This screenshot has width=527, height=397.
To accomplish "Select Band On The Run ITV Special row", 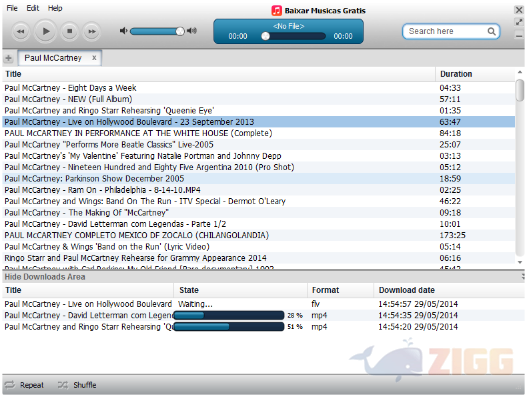I will tap(258, 201).
